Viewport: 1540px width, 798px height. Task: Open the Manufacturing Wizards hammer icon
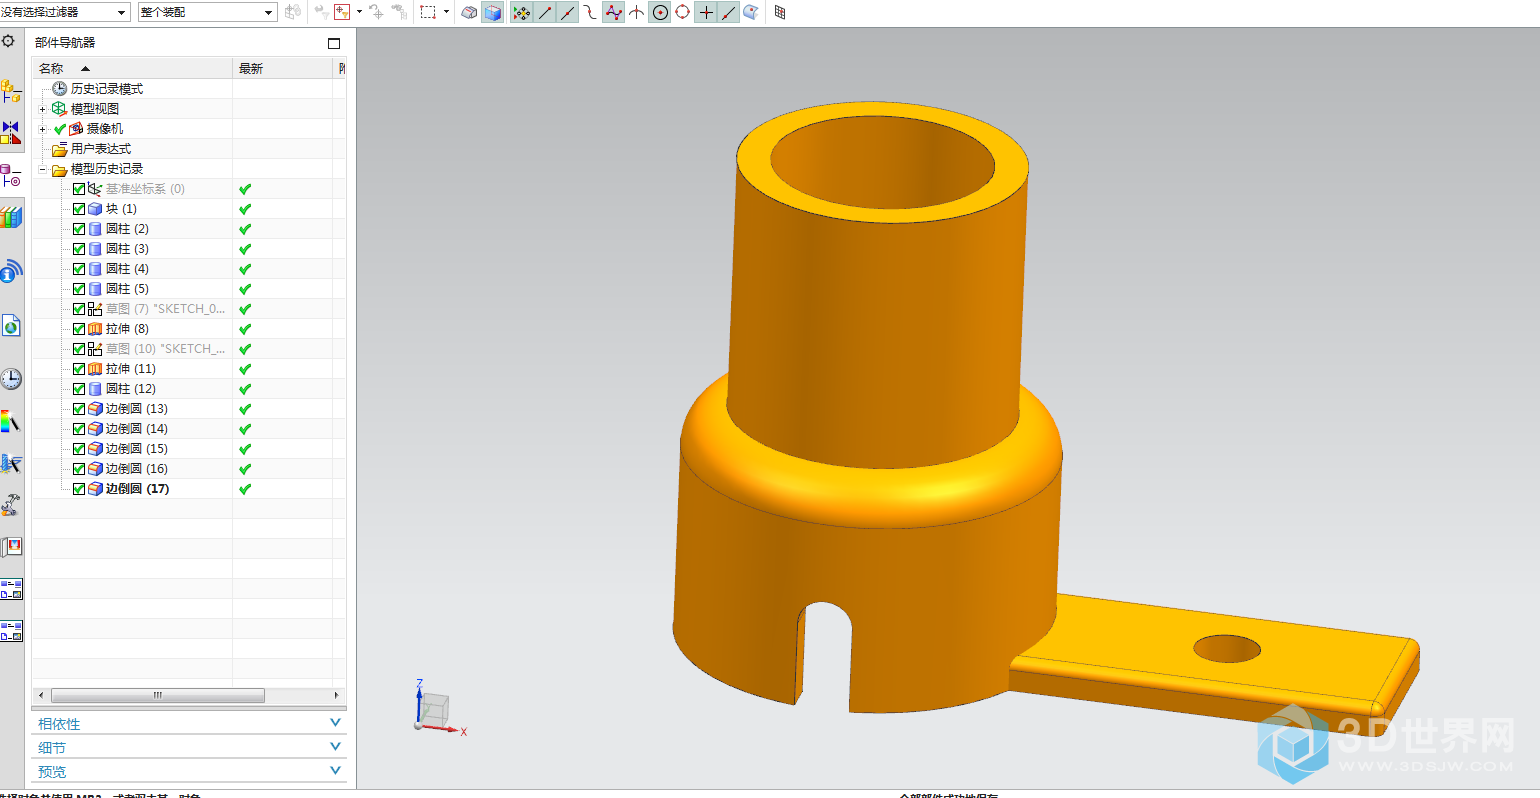(x=11, y=505)
